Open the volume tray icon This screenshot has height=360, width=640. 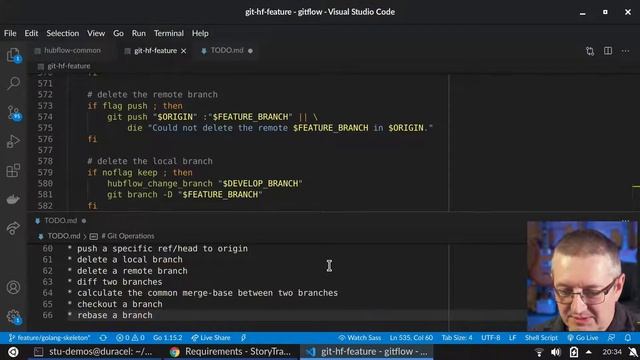tap(556, 352)
